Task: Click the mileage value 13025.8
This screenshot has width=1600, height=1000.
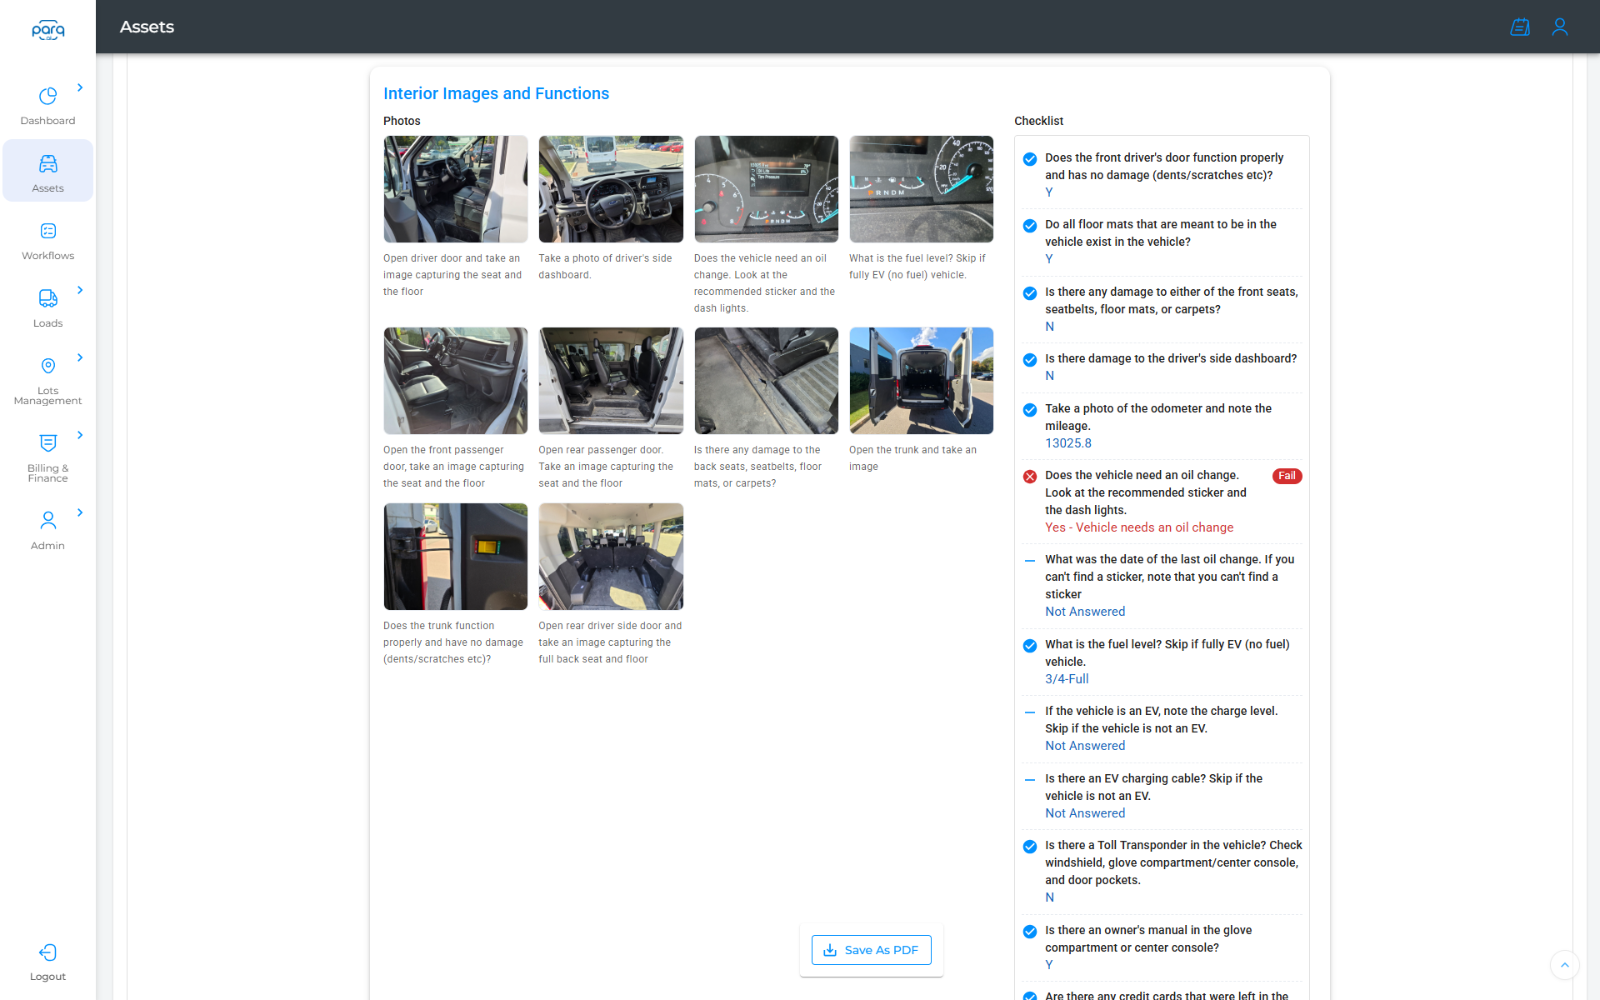Action: tap(1068, 444)
